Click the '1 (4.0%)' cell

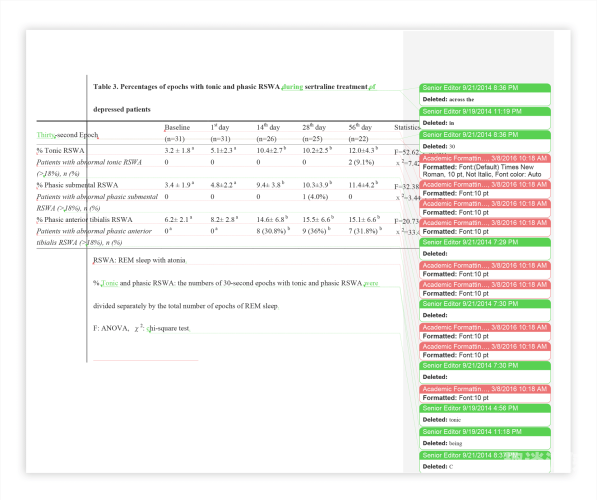click(x=315, y=196)
